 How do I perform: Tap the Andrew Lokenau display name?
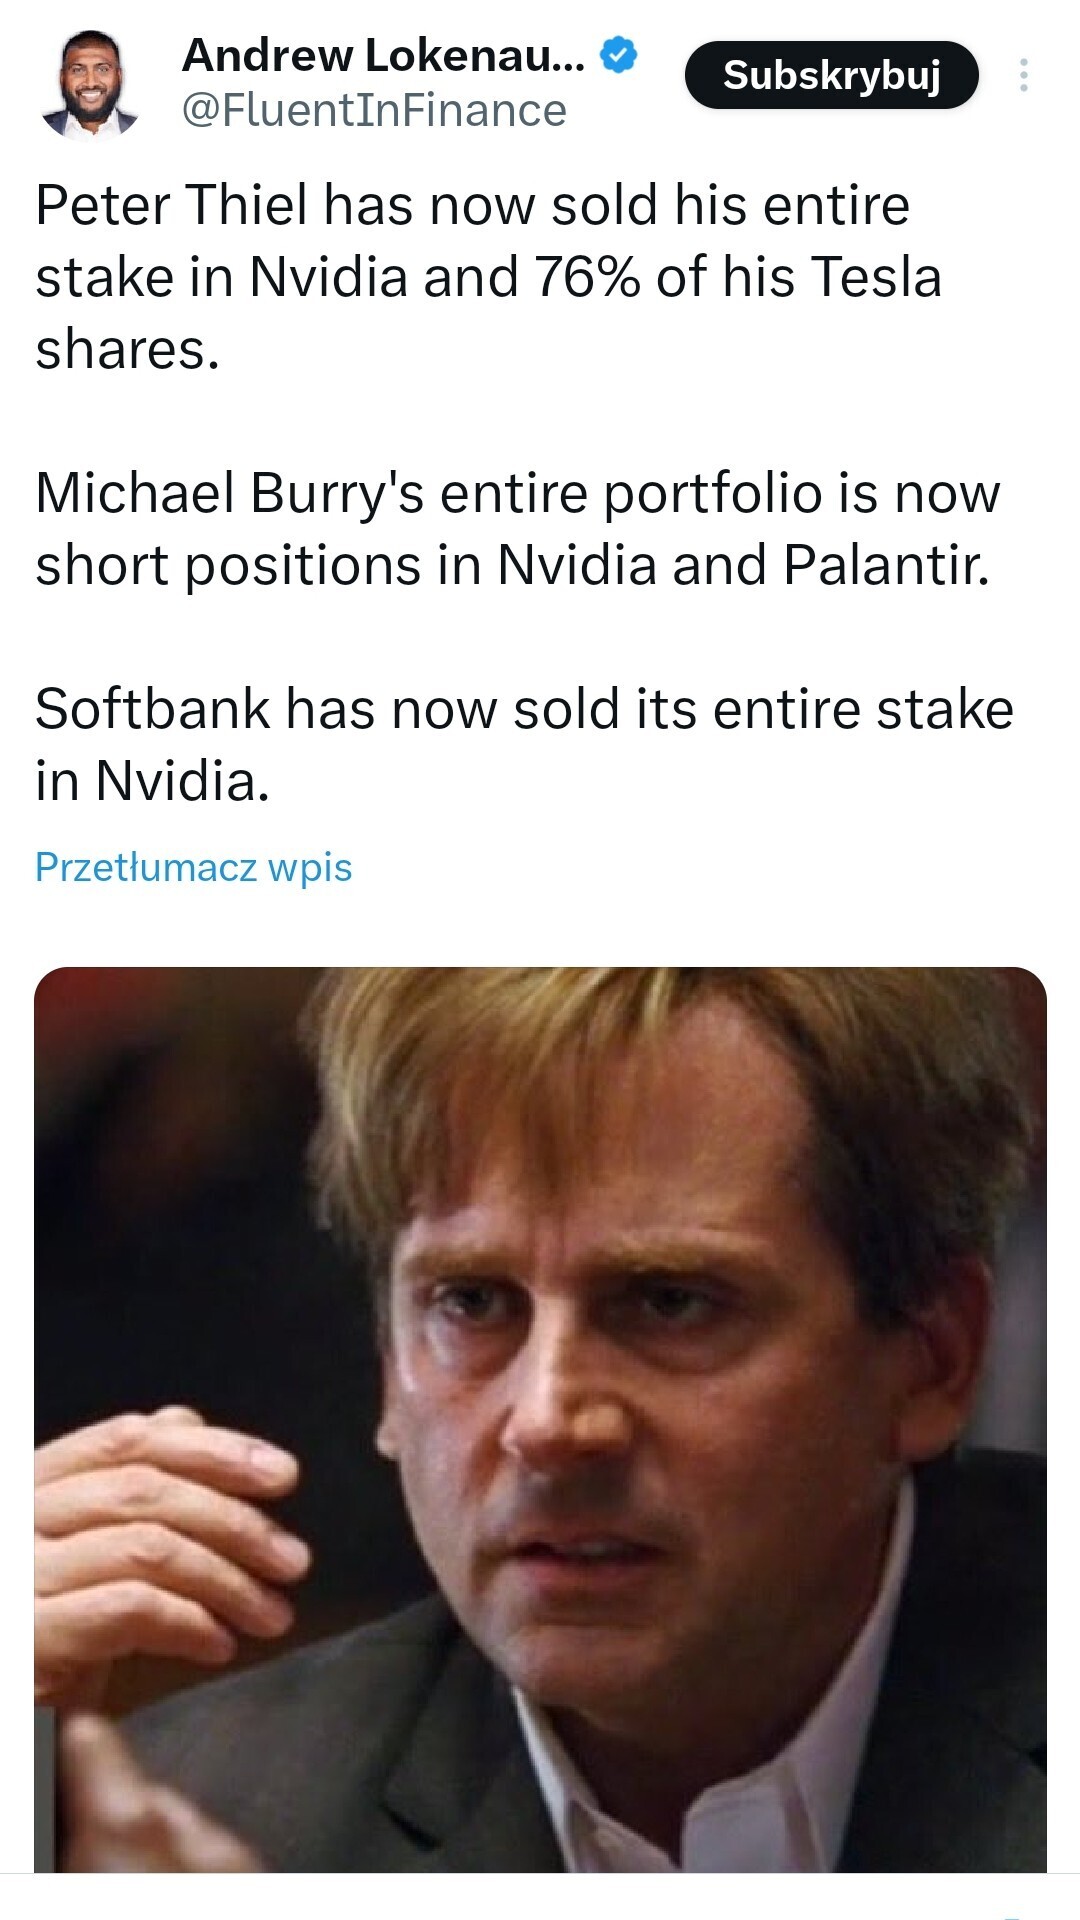(x=382, y=55)
